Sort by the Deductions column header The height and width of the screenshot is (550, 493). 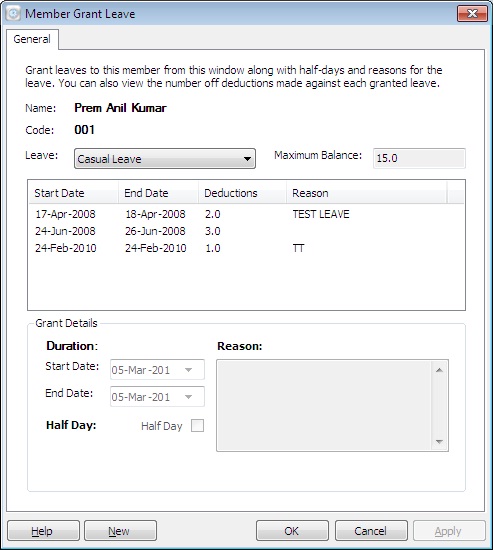[x=242, y=193]
